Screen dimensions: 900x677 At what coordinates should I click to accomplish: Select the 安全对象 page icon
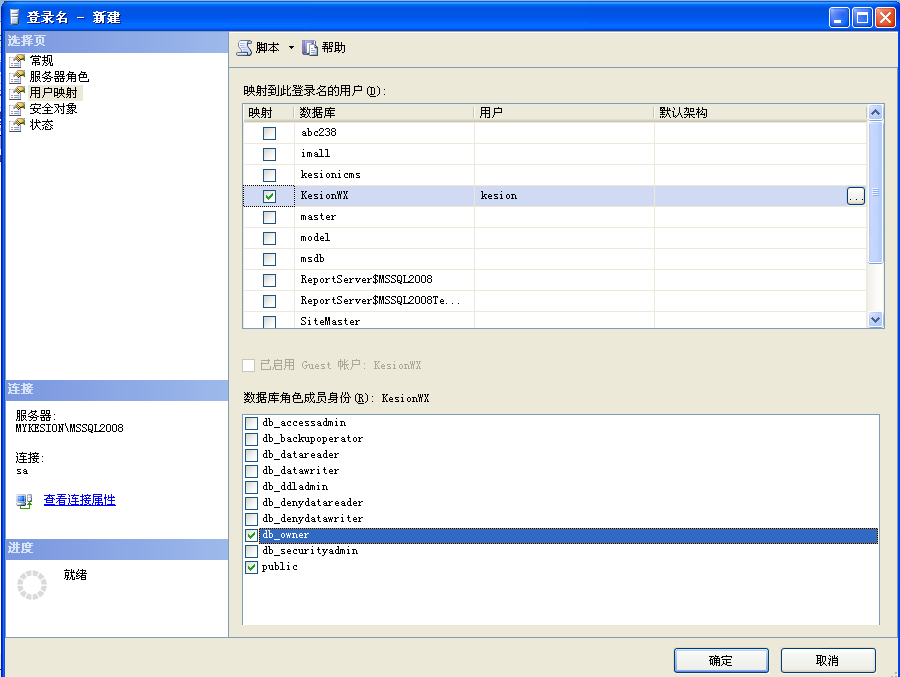16,109
